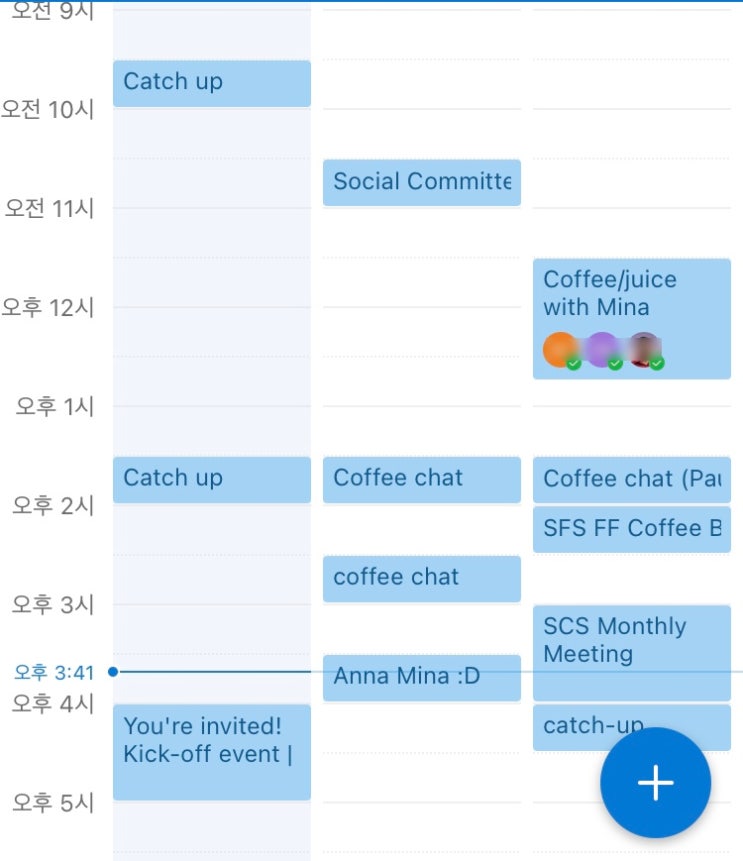743x861 pixels.
Task: Open the You're invited! Kick-off event
Action: click(211, 751)
